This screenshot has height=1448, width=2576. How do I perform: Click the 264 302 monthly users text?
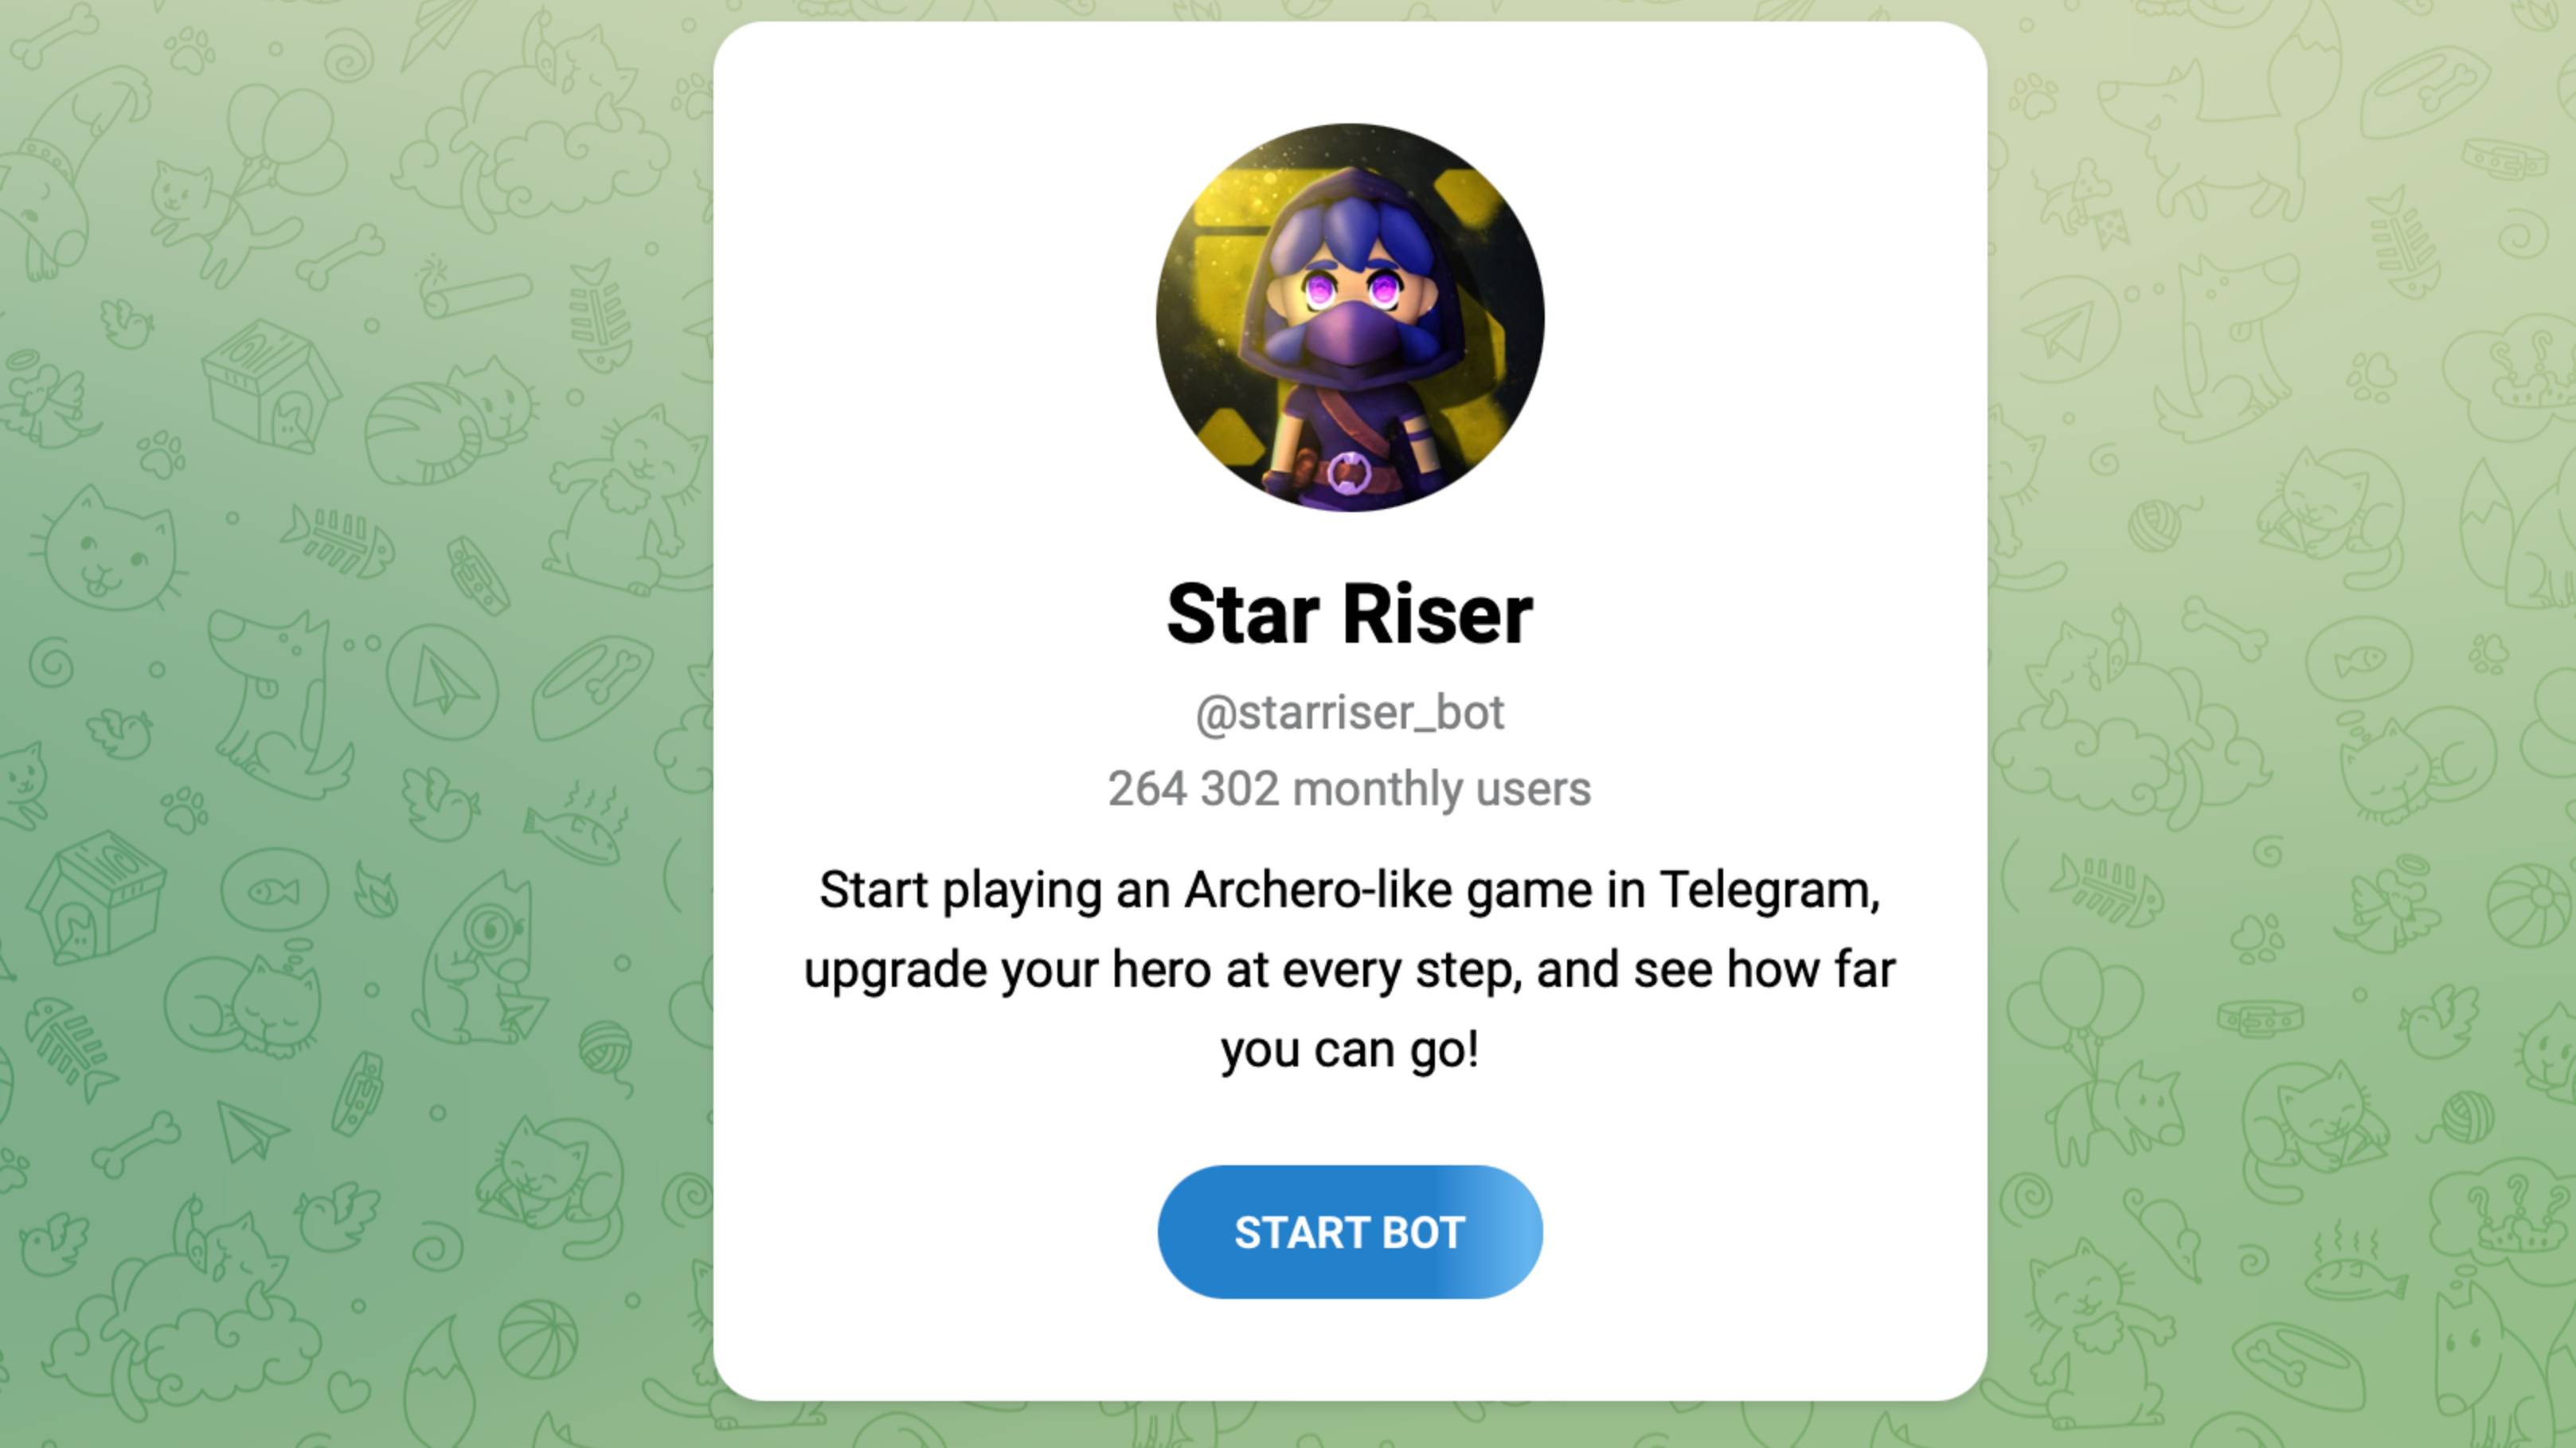point(1350,789)
